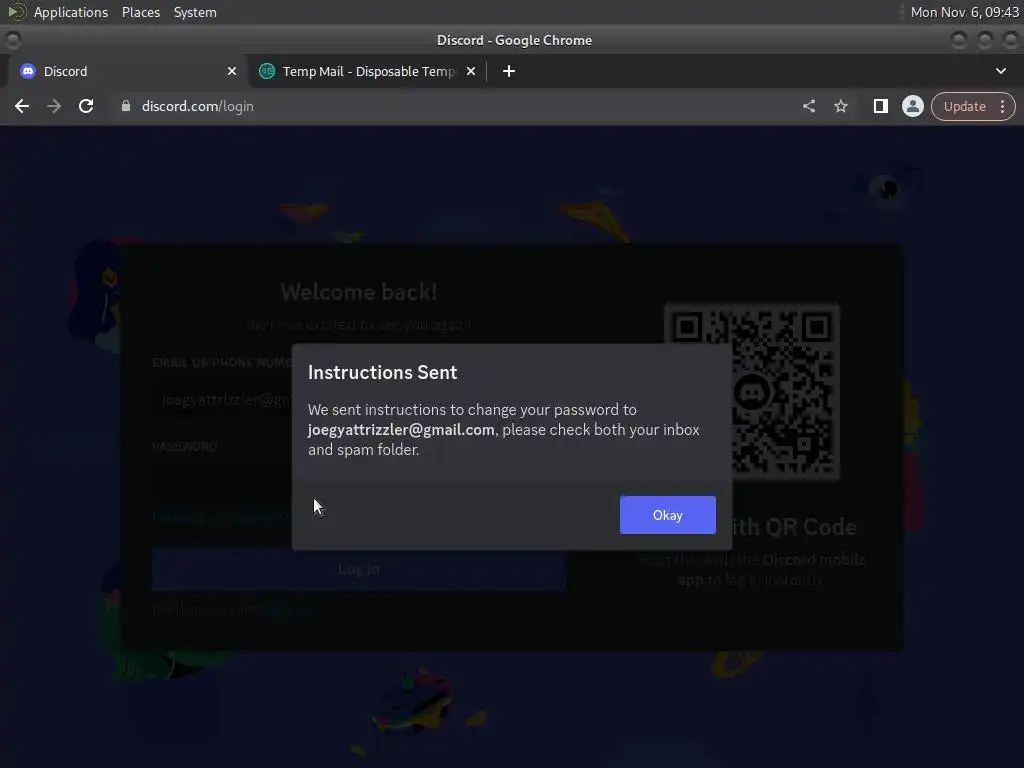Click the Discord favicon on the tab
Screen dimensions: 1024x768
pos(27,71)
